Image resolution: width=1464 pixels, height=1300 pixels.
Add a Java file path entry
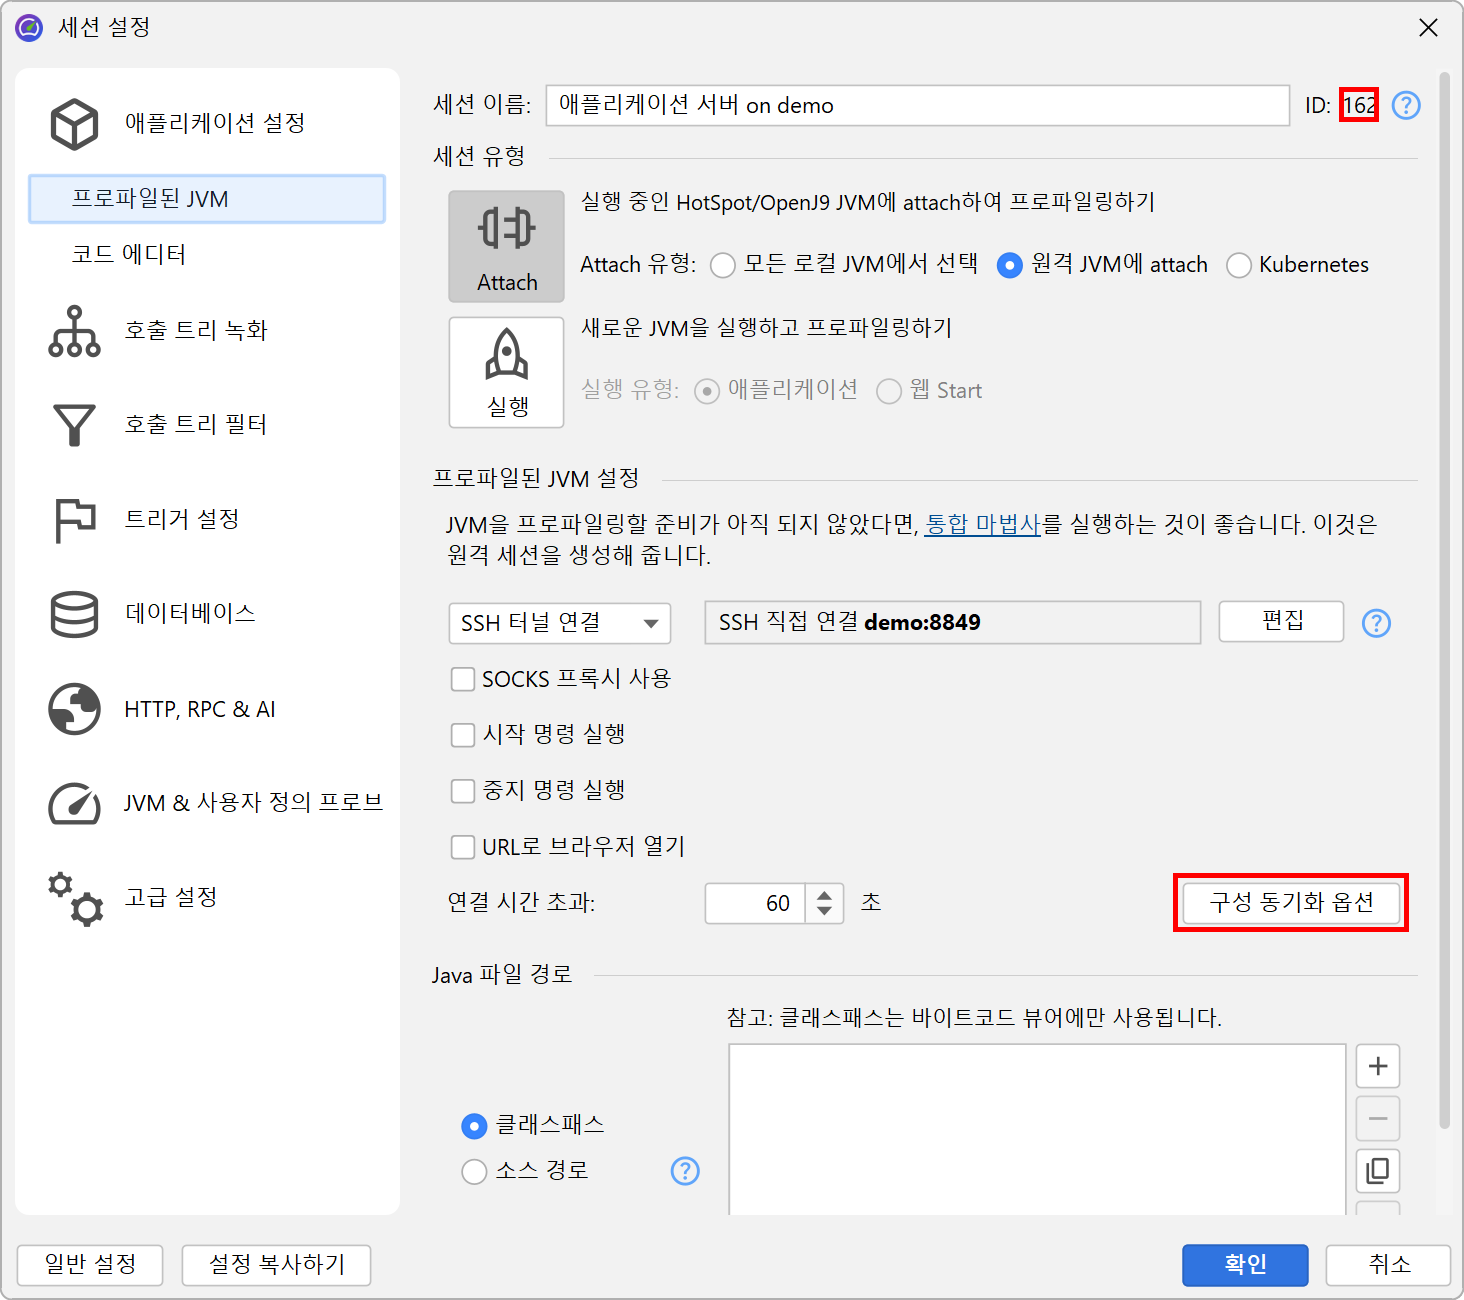[1378, 1066]
